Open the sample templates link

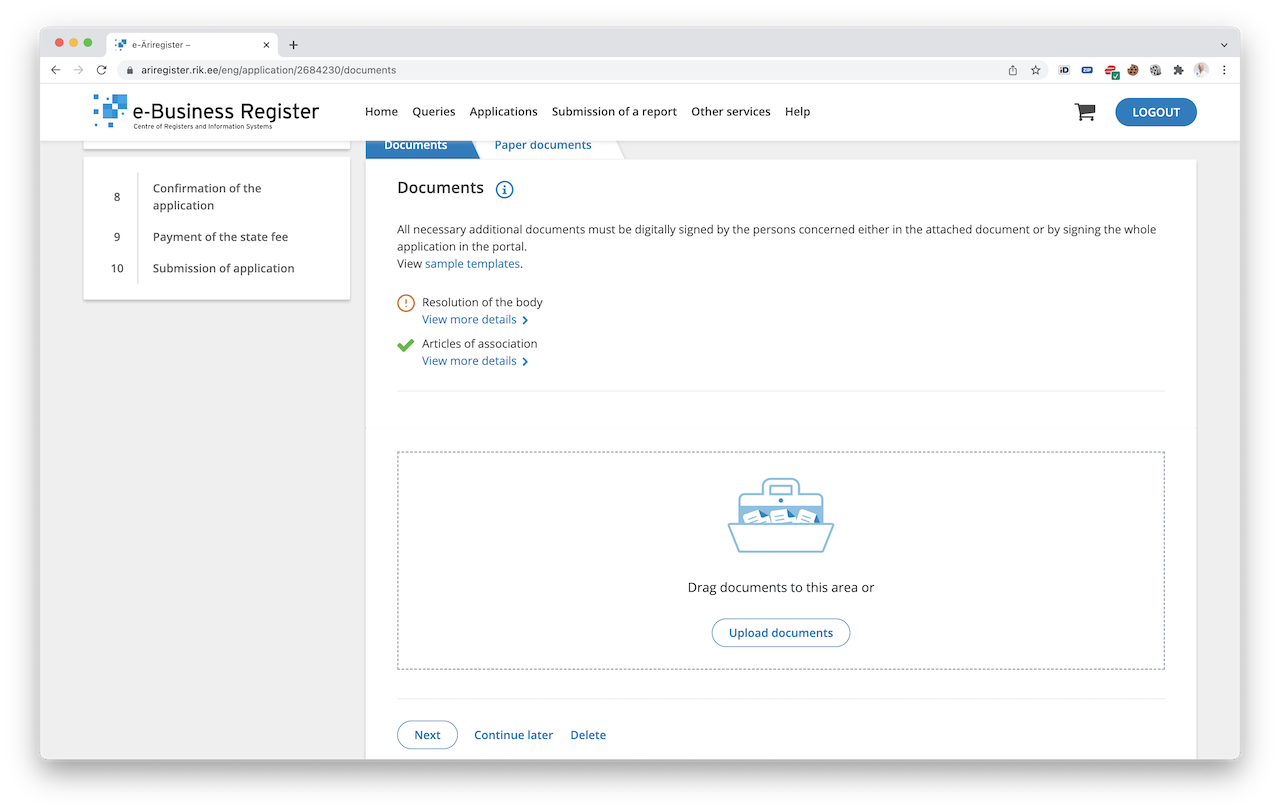472,264
